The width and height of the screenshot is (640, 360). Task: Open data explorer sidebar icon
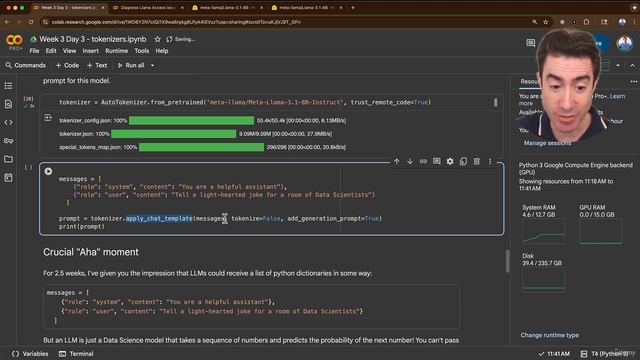coord(8,178)
